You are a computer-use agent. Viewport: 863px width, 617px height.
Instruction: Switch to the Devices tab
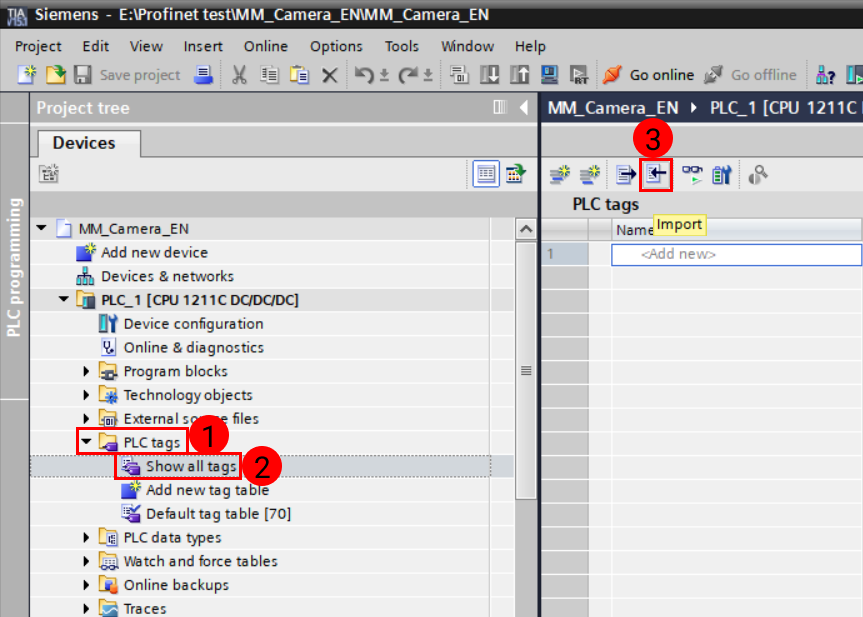click(x=87, y=143)
